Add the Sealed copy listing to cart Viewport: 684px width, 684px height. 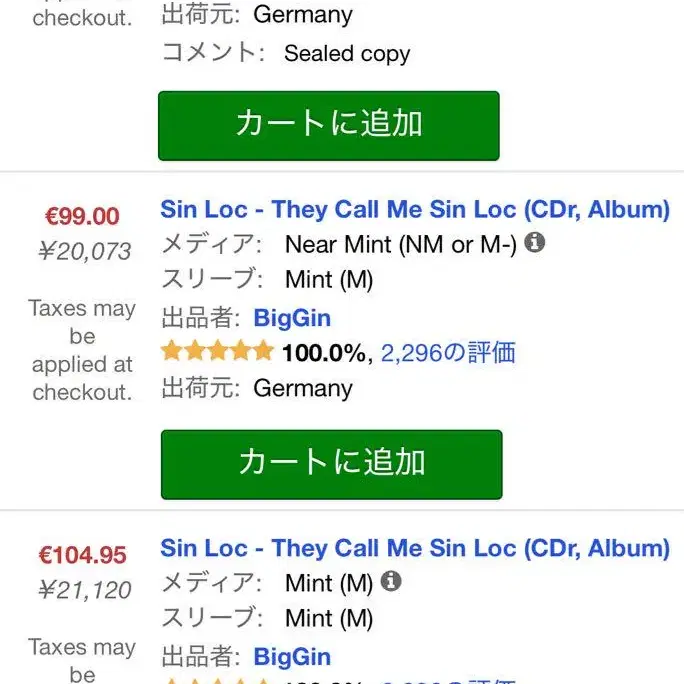(328, 125)
